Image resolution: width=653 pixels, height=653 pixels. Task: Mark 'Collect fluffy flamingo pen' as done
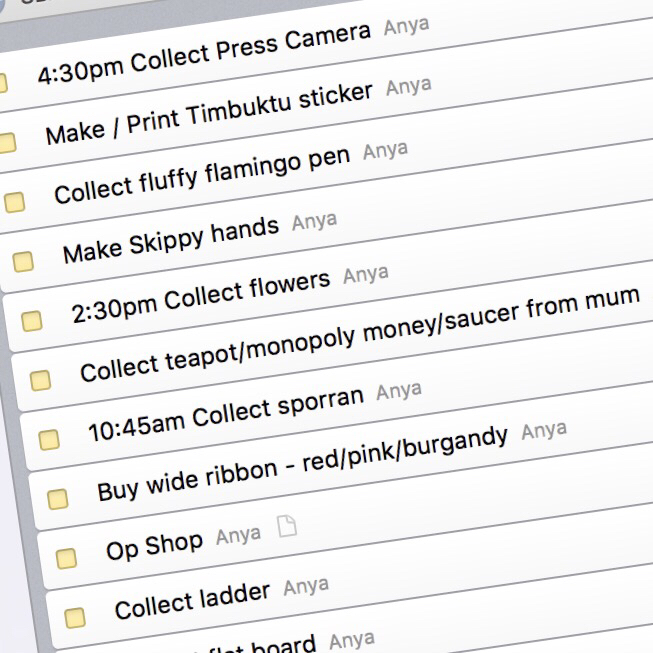(x=15, y=202)
